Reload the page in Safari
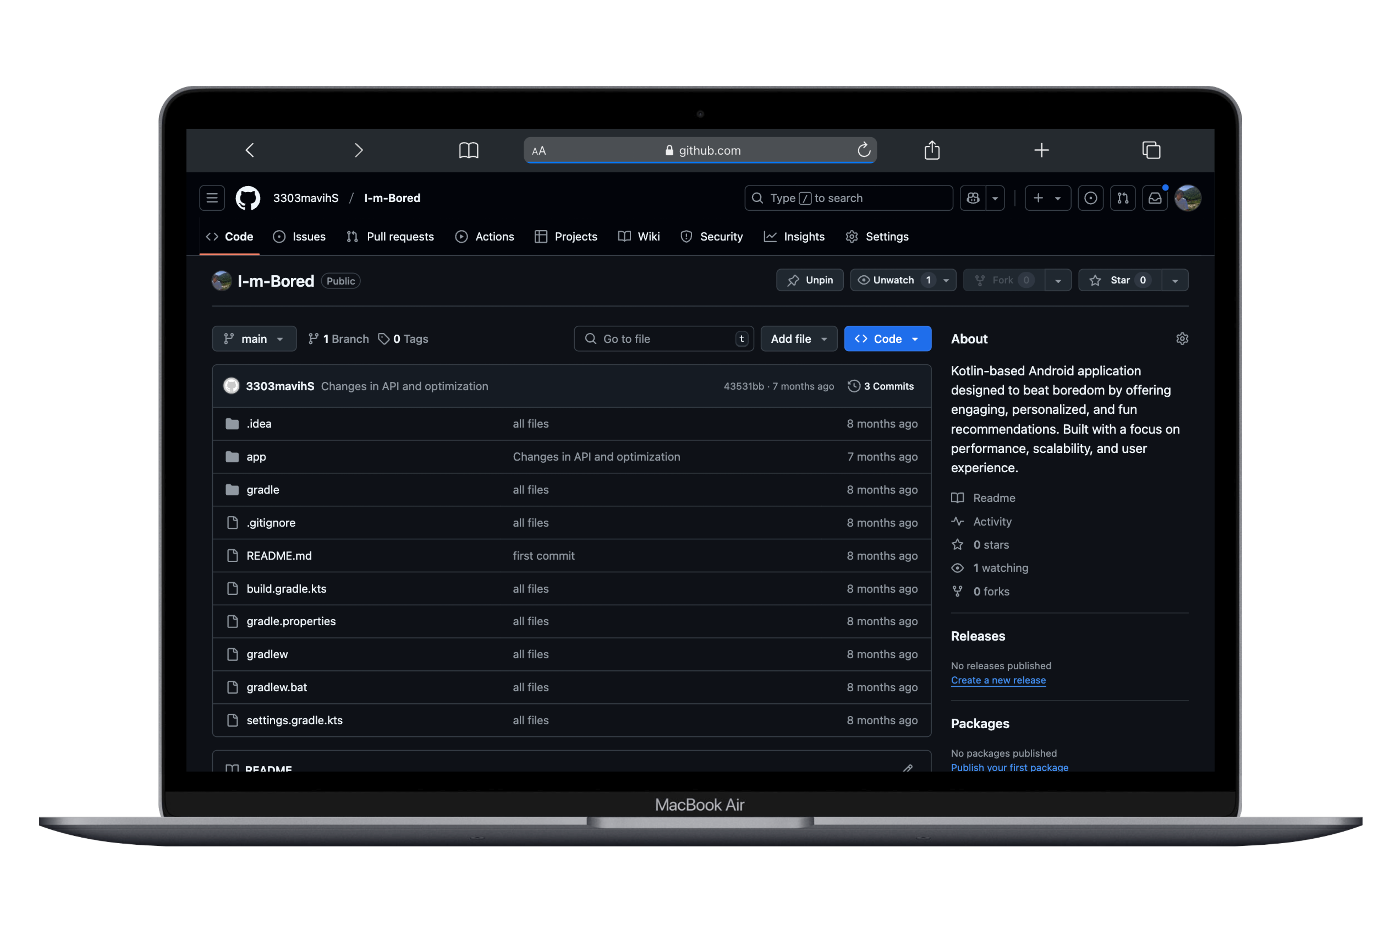Screen dimensions: 1400x933 [864, 150]
